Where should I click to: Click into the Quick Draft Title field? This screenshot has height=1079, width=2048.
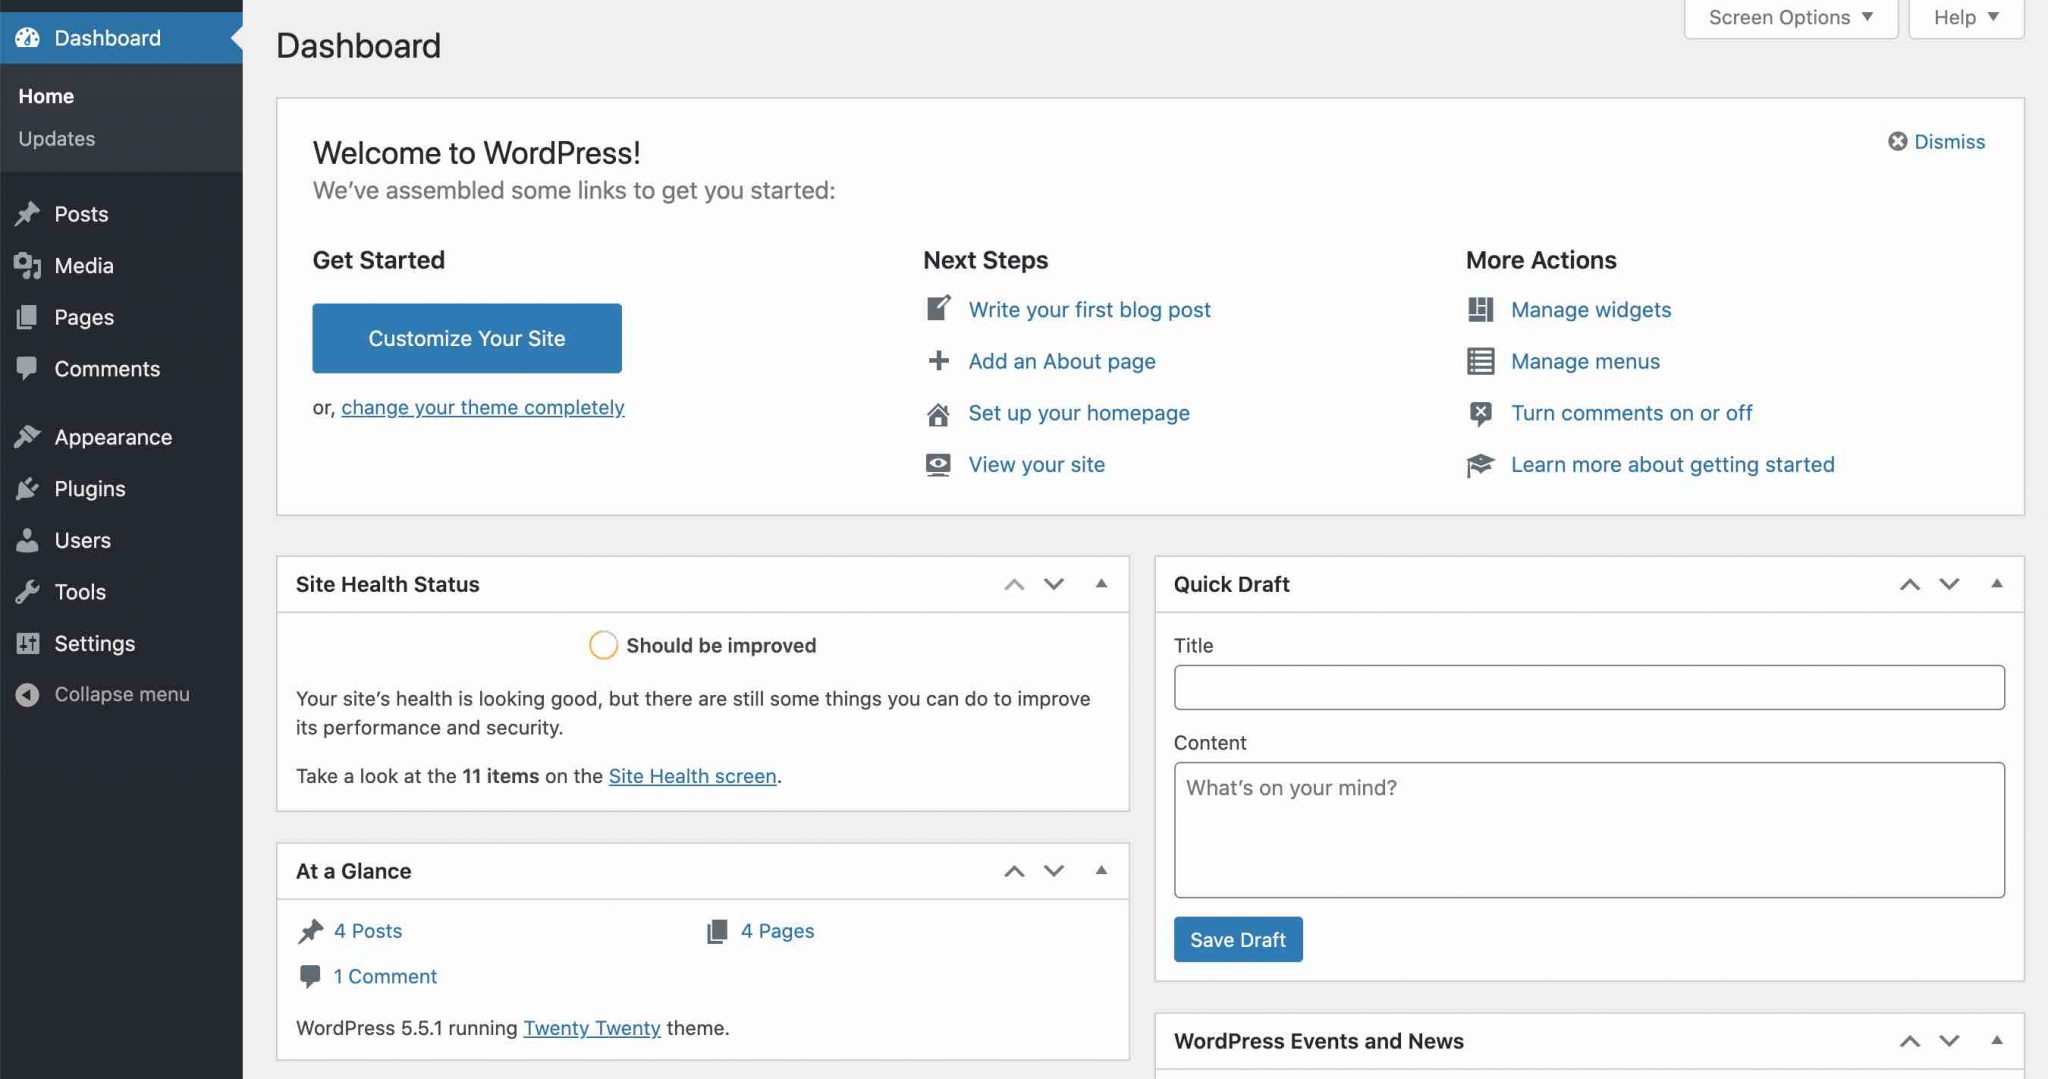point(1589,687)
